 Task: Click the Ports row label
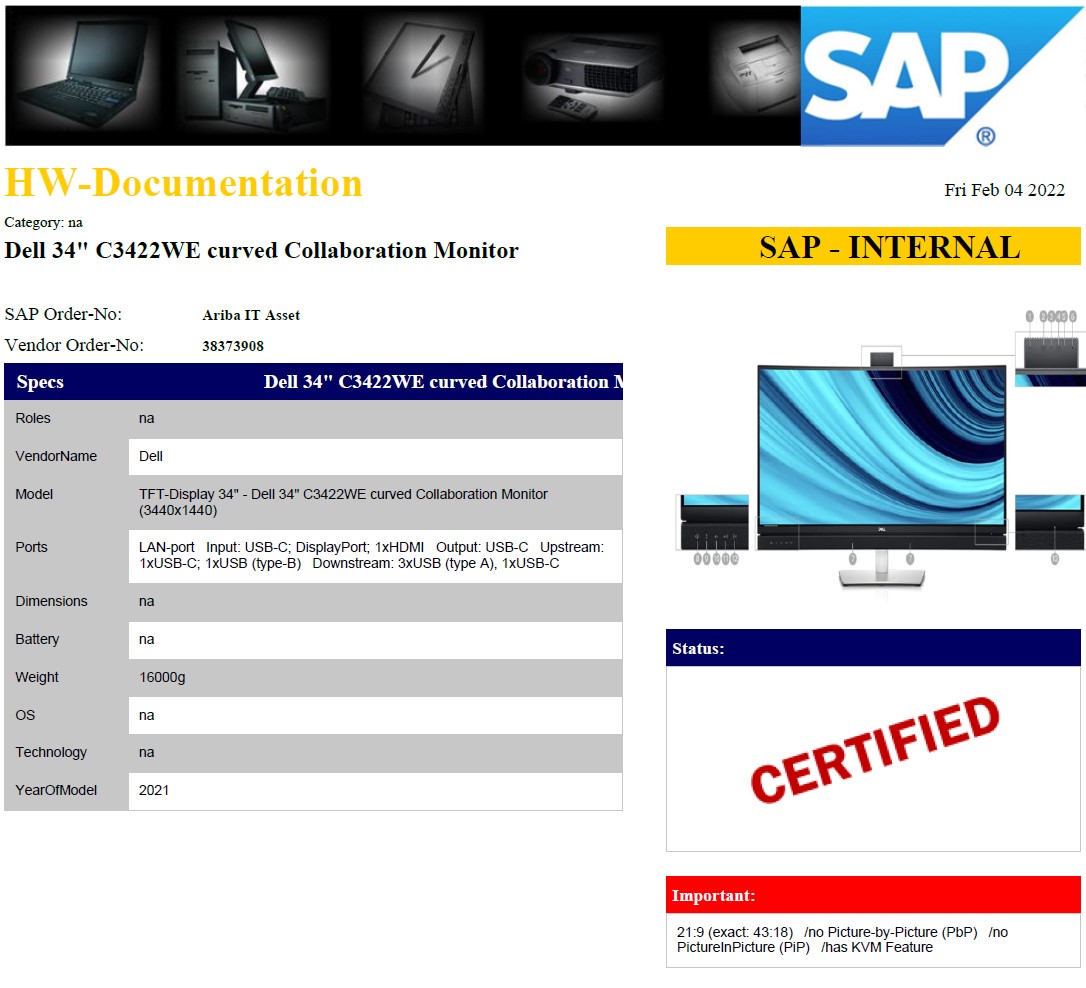coord(31,548)
